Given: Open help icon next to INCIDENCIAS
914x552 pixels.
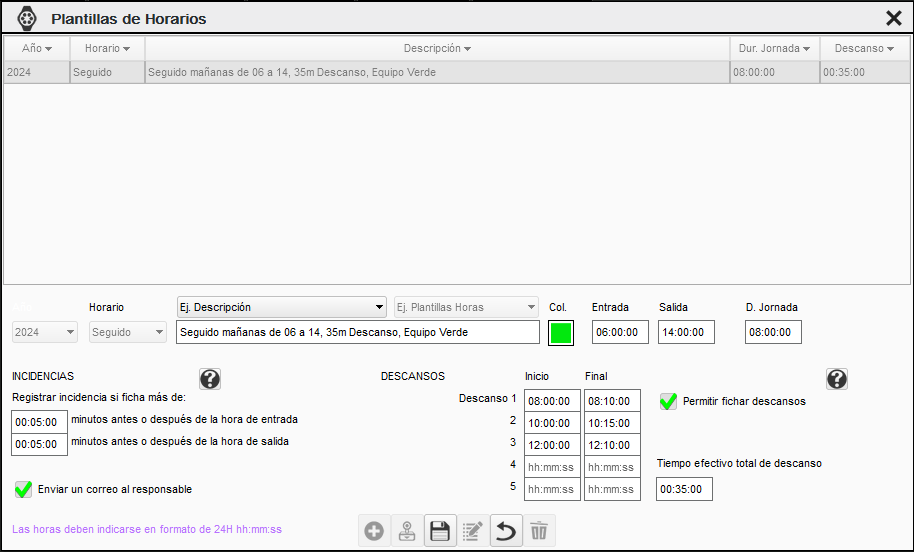Looking at the screenshot, I should [210, 378].
